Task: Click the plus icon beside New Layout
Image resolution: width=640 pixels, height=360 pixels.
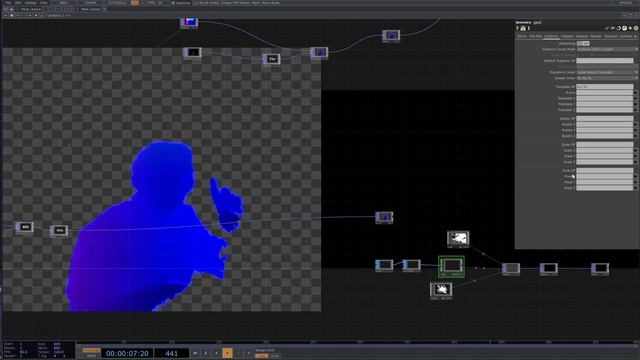Action: (x=104, y=9)
